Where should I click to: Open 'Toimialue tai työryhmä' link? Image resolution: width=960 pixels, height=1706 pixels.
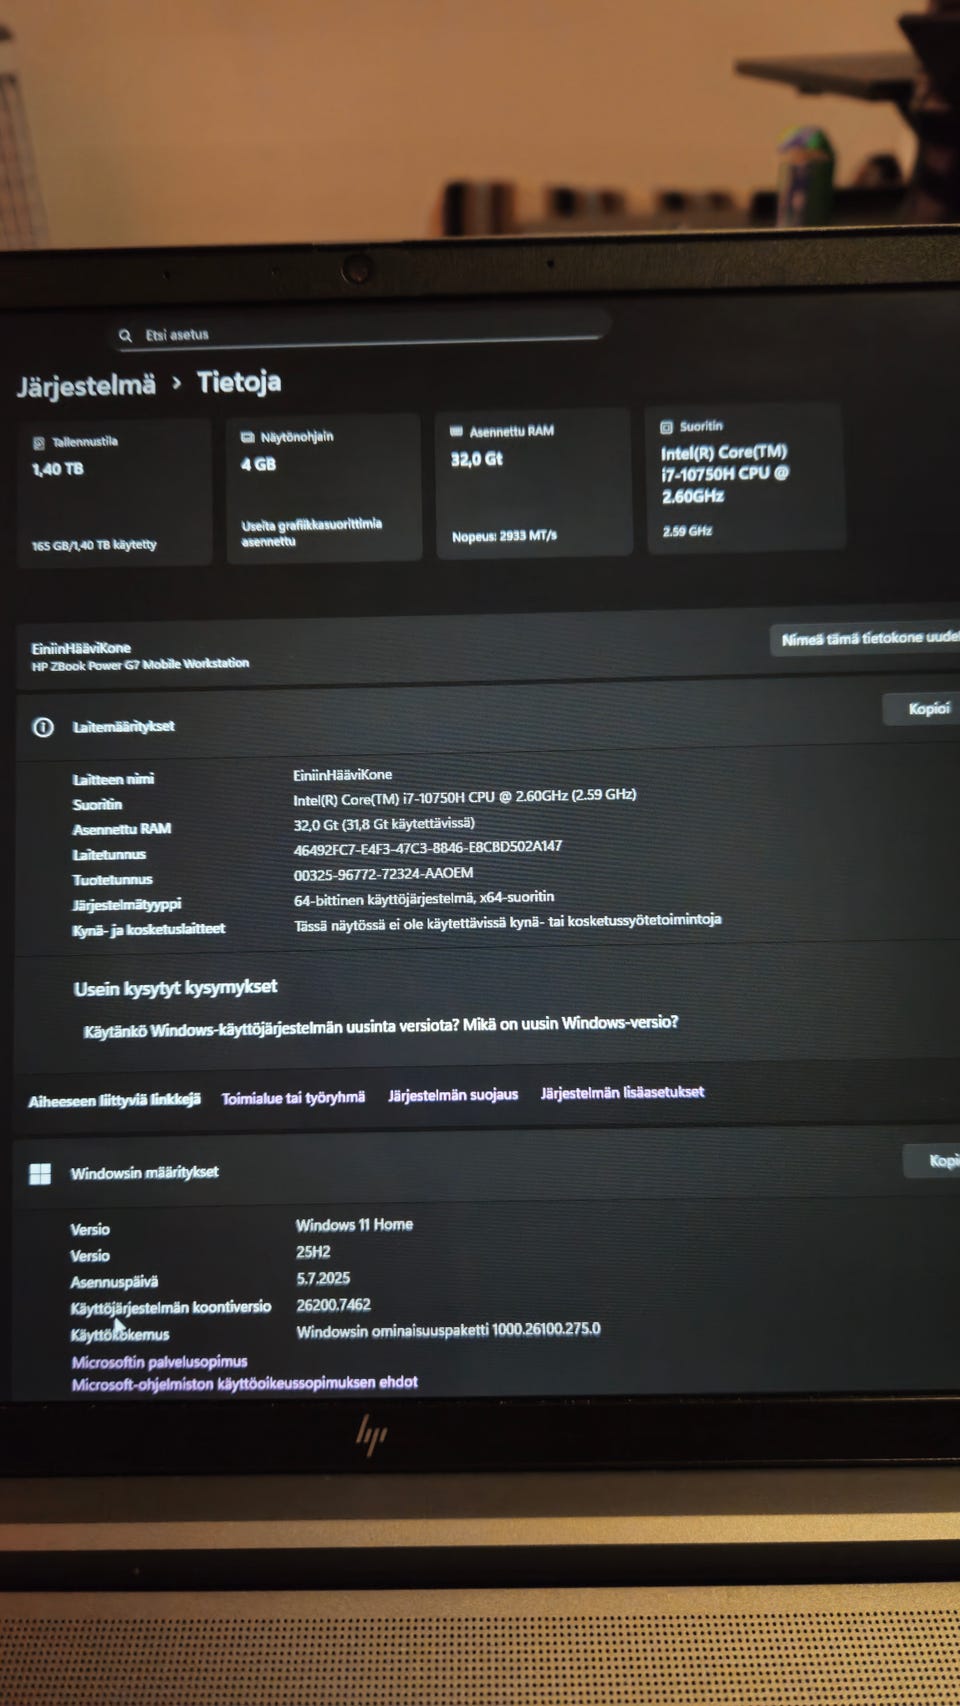click(x=293, y=1098)
